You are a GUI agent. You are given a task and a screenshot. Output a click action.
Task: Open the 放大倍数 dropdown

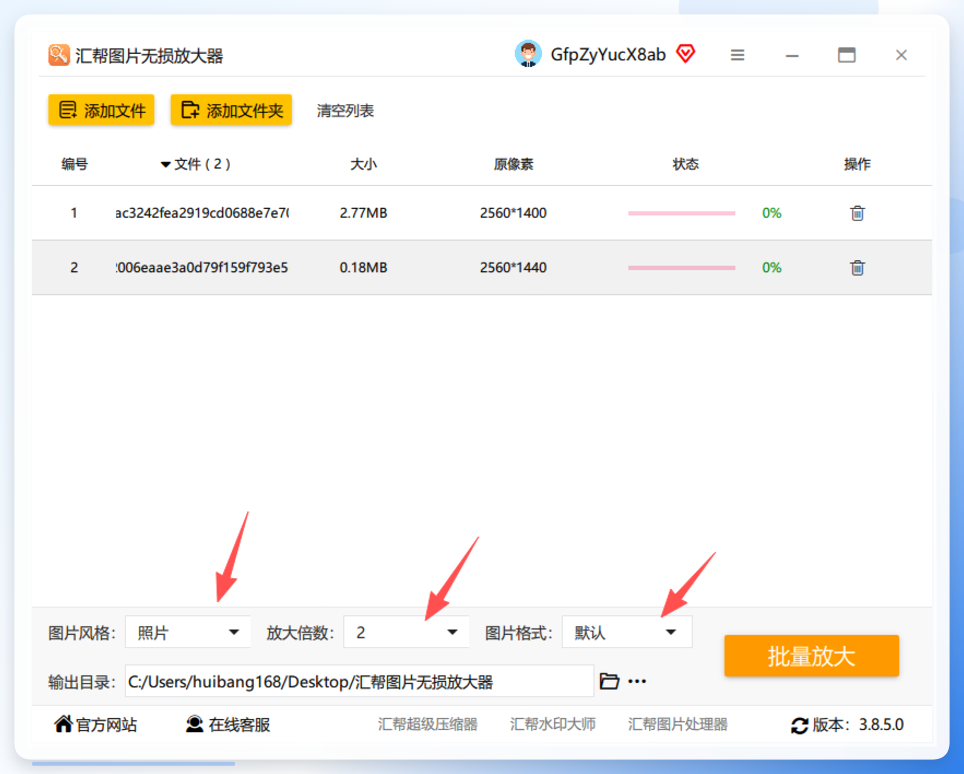click(x=406, y=632)
